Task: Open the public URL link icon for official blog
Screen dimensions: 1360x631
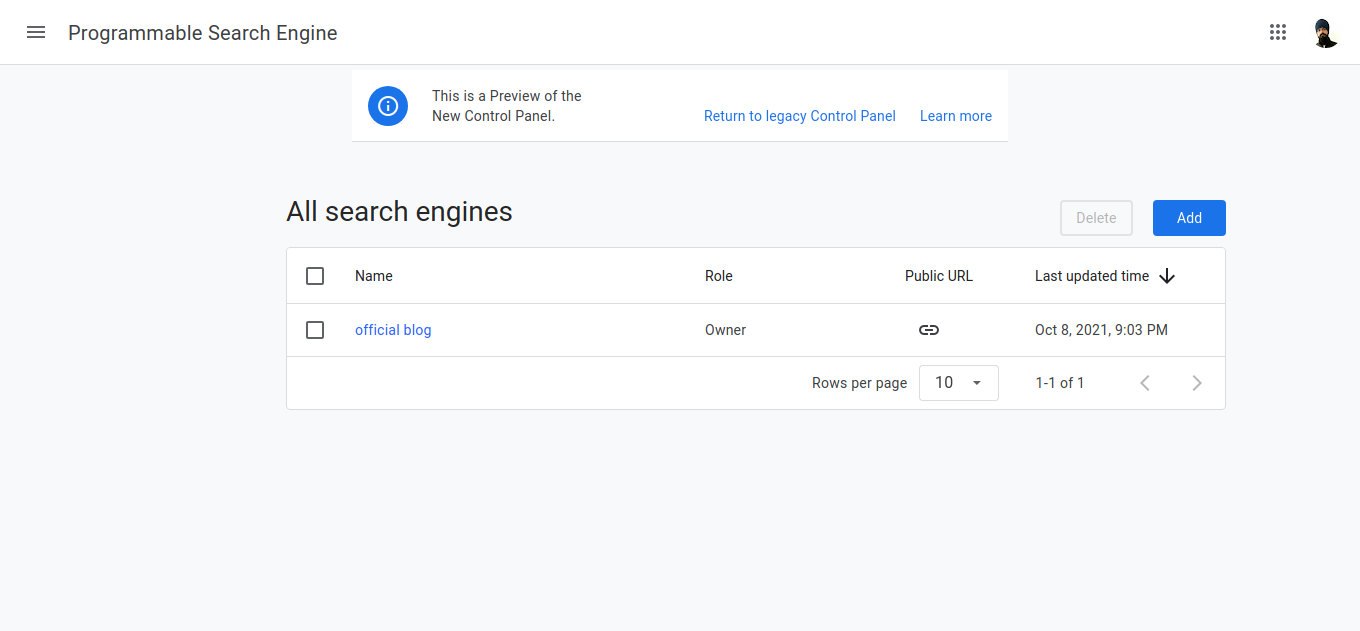Action: [x=928, y=329]
